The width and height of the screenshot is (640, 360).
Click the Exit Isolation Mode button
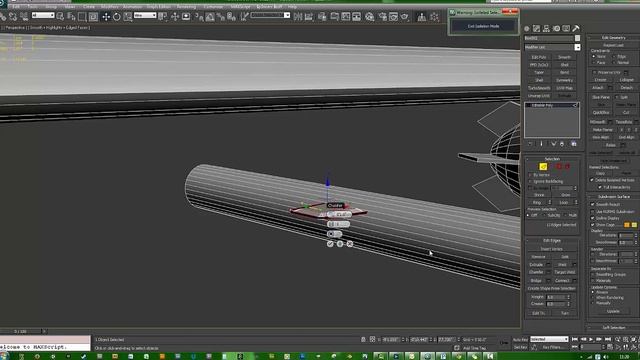point(483,26)
